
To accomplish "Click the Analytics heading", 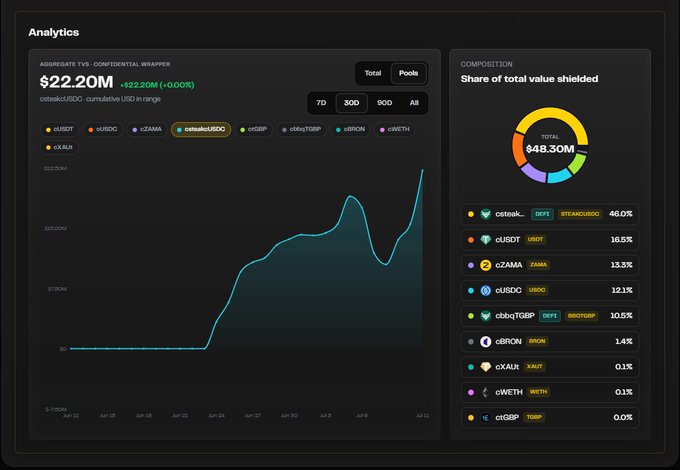I will [x=54, y=32].
